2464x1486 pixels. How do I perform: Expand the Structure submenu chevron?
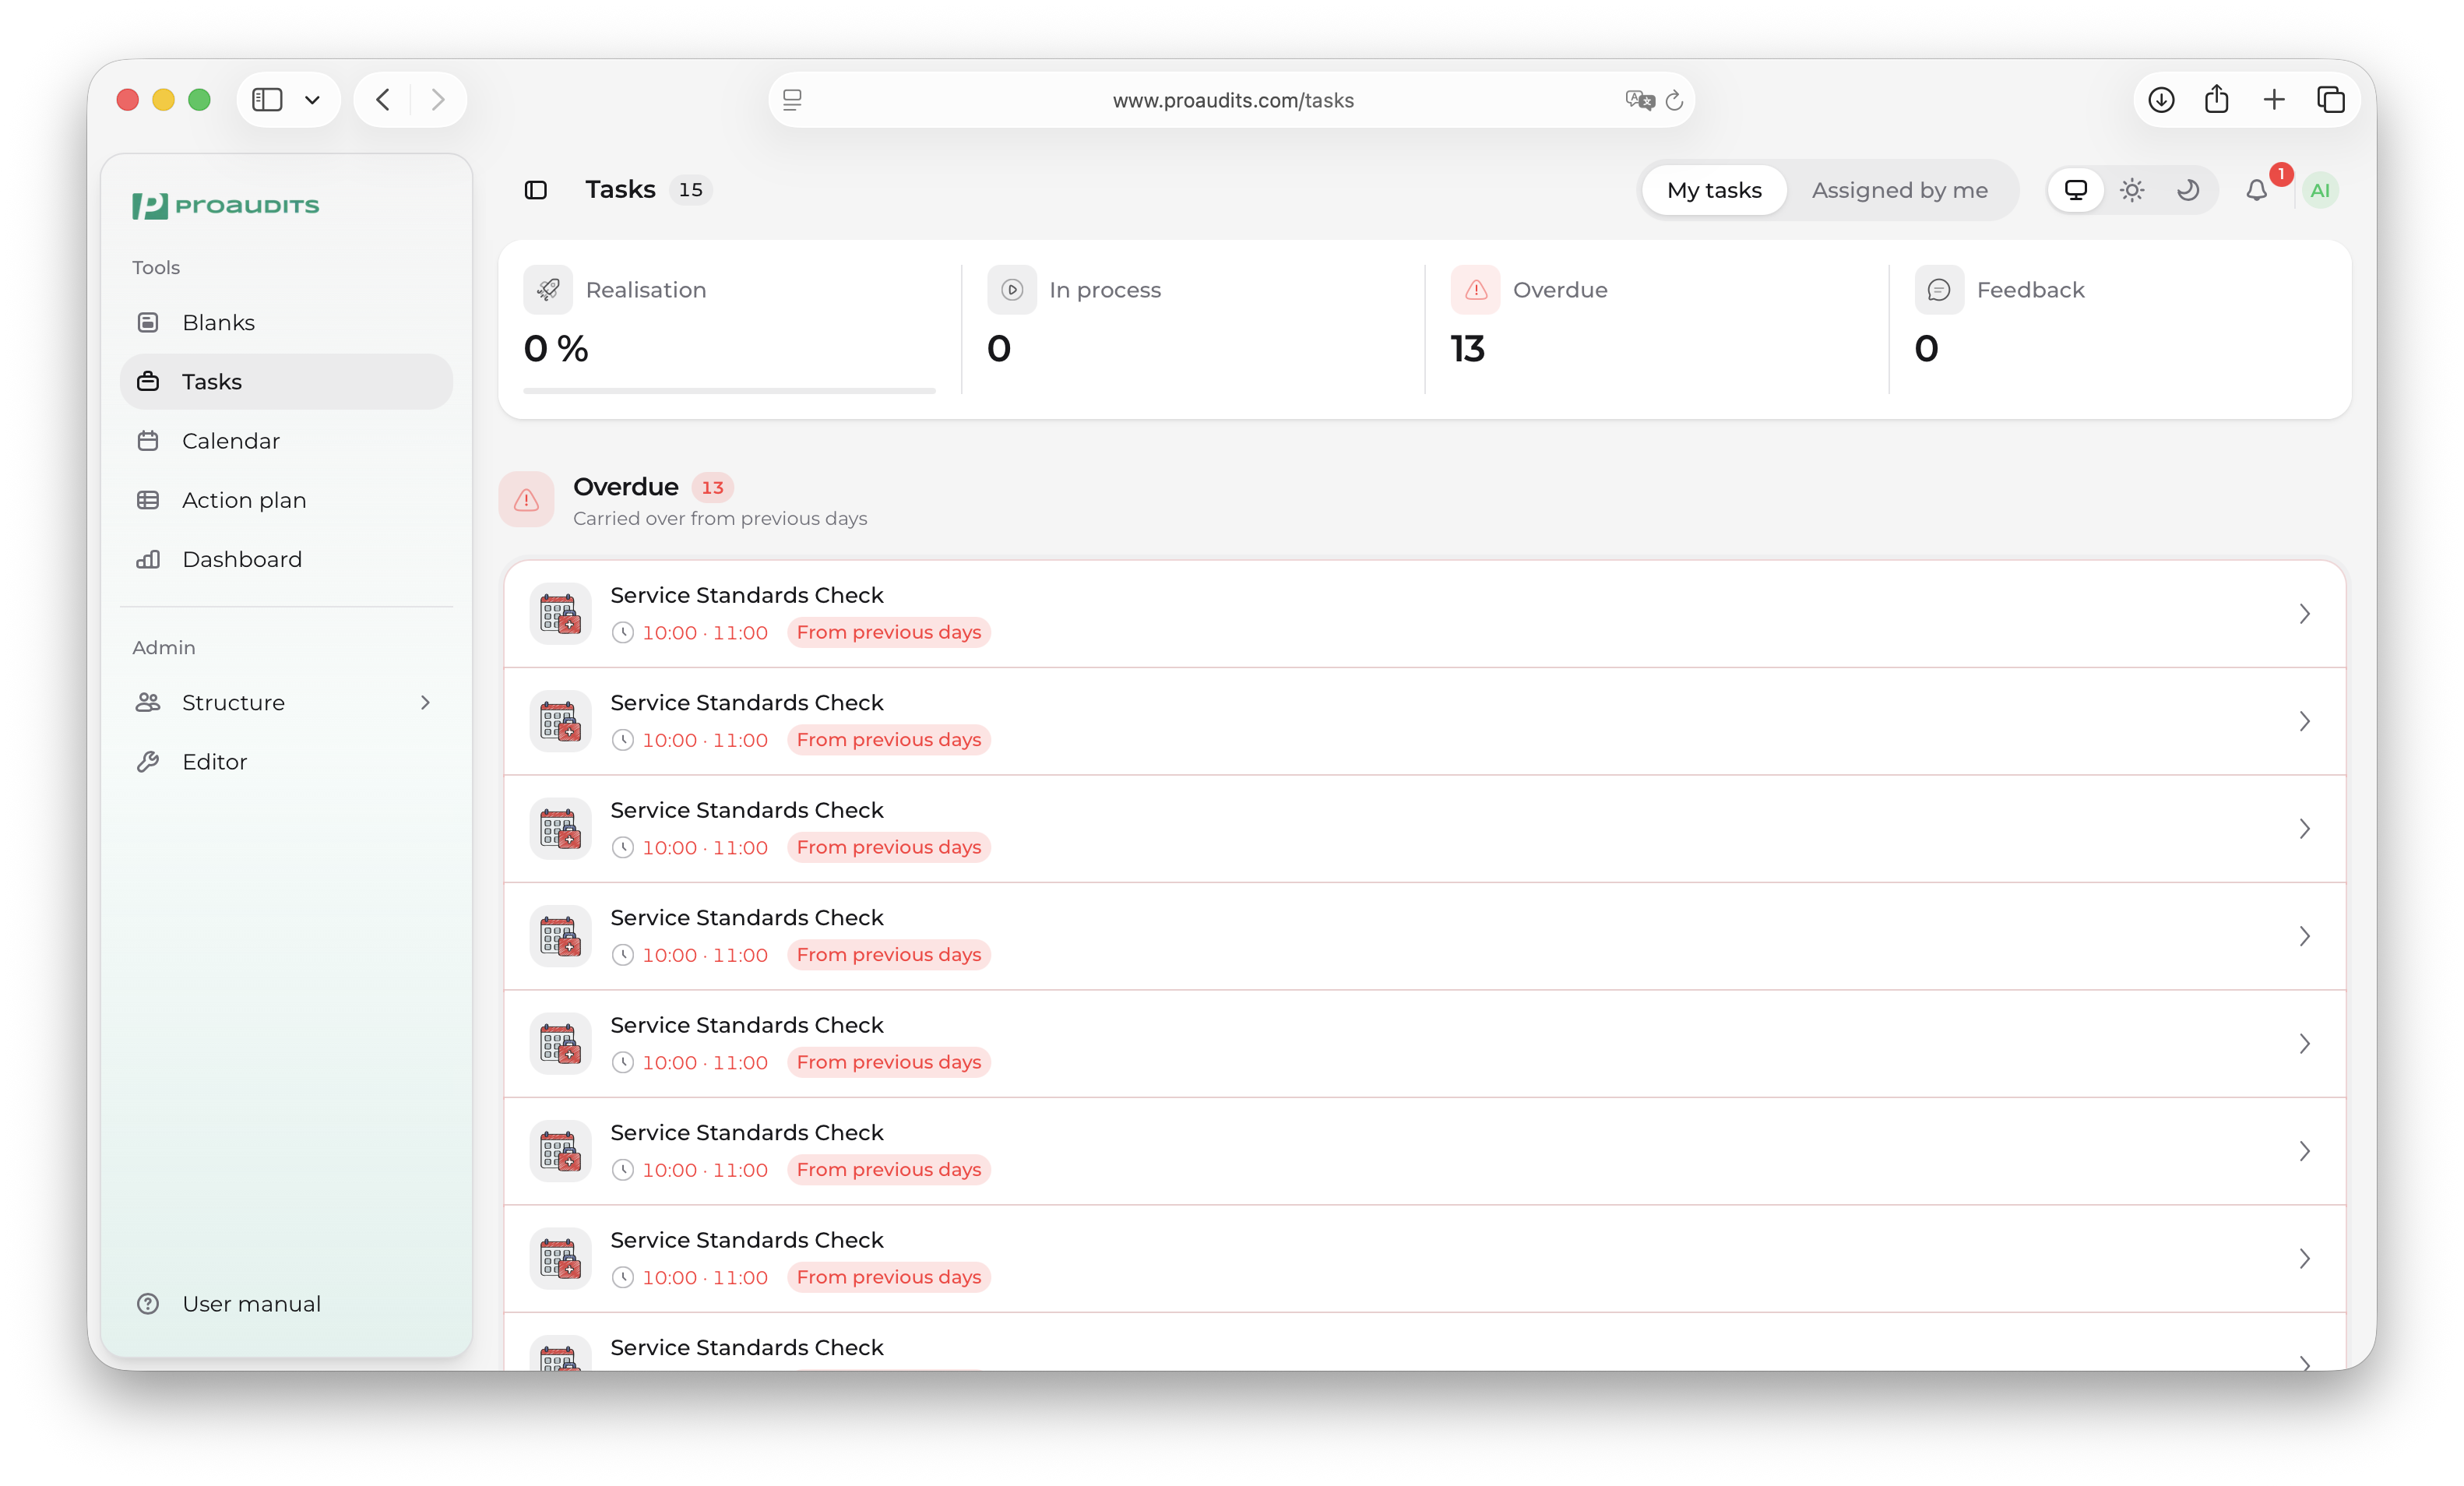pos(425,703)
